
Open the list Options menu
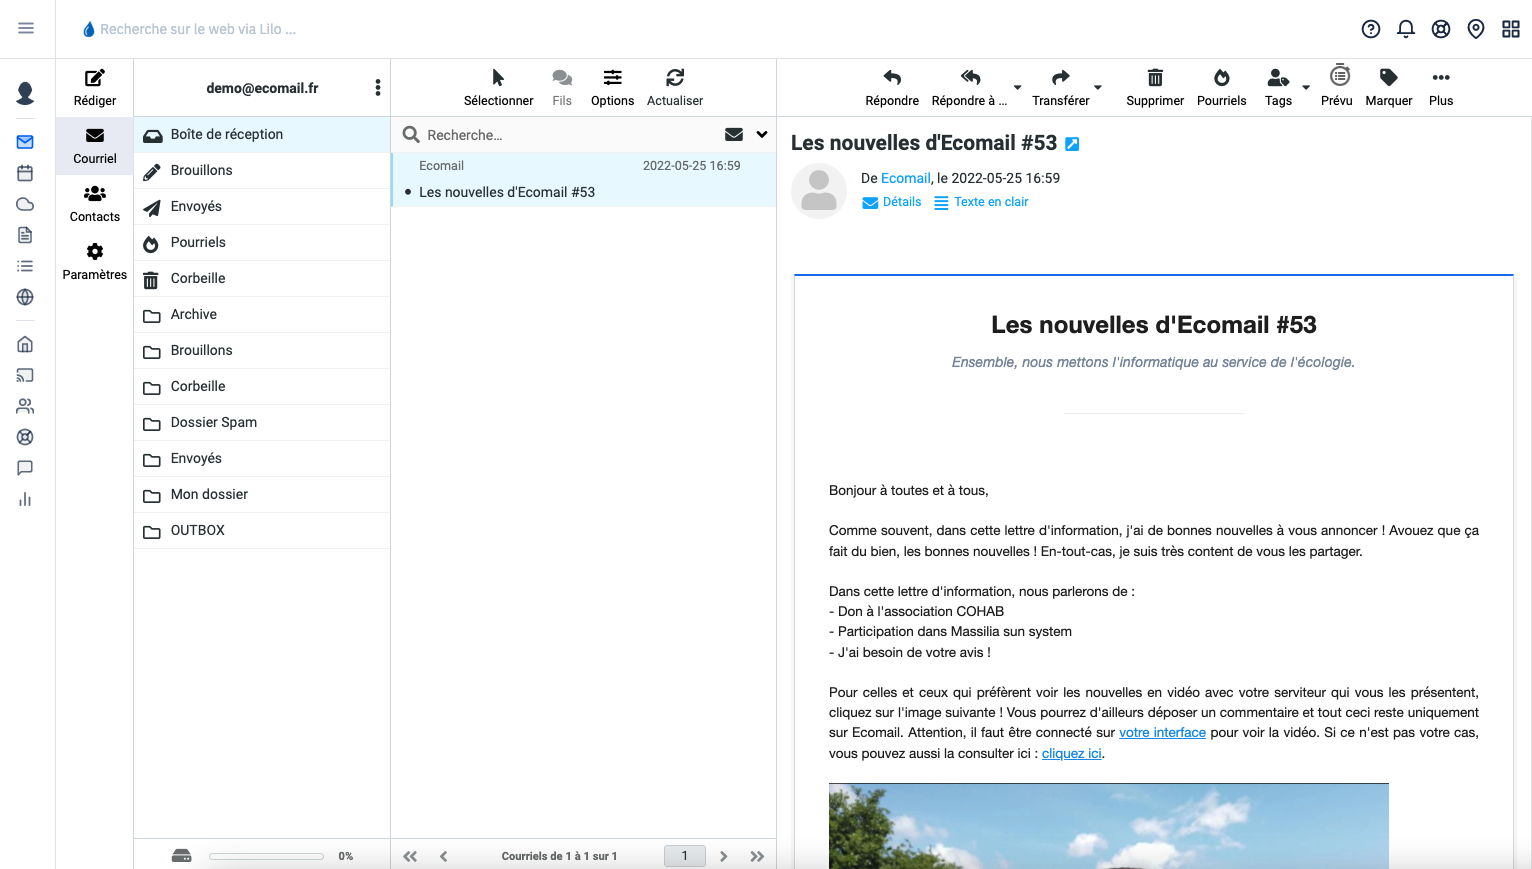coord(612,88)
